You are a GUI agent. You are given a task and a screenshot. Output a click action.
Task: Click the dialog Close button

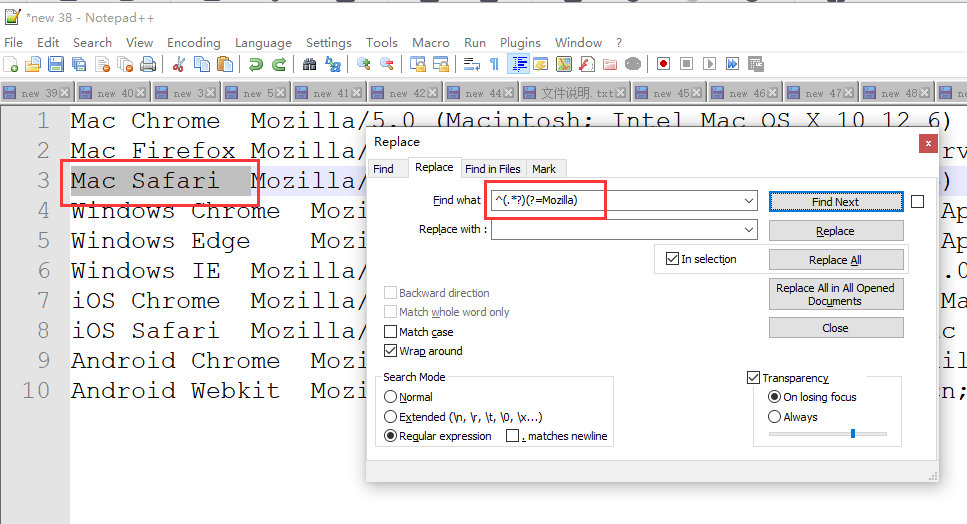pyautogui.click(x=836, y=328)
